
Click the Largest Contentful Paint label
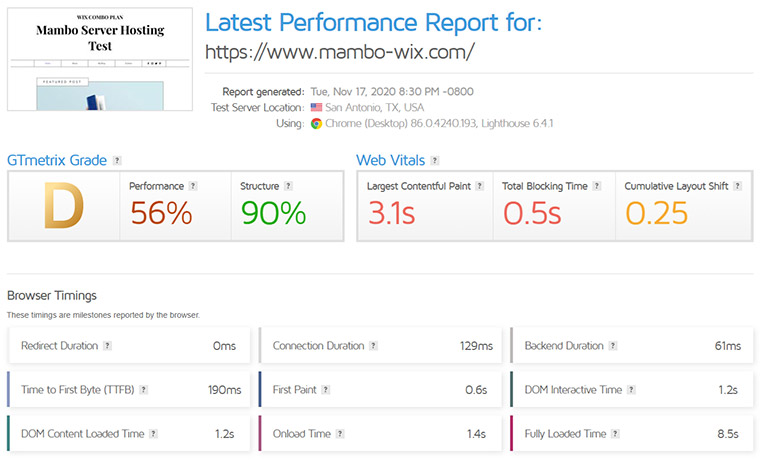point(419,186)
